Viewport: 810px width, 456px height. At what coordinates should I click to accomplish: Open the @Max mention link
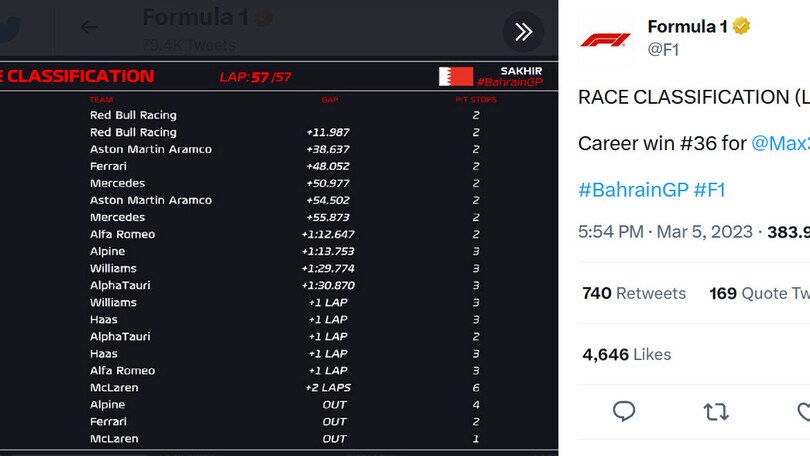point(781,143)
